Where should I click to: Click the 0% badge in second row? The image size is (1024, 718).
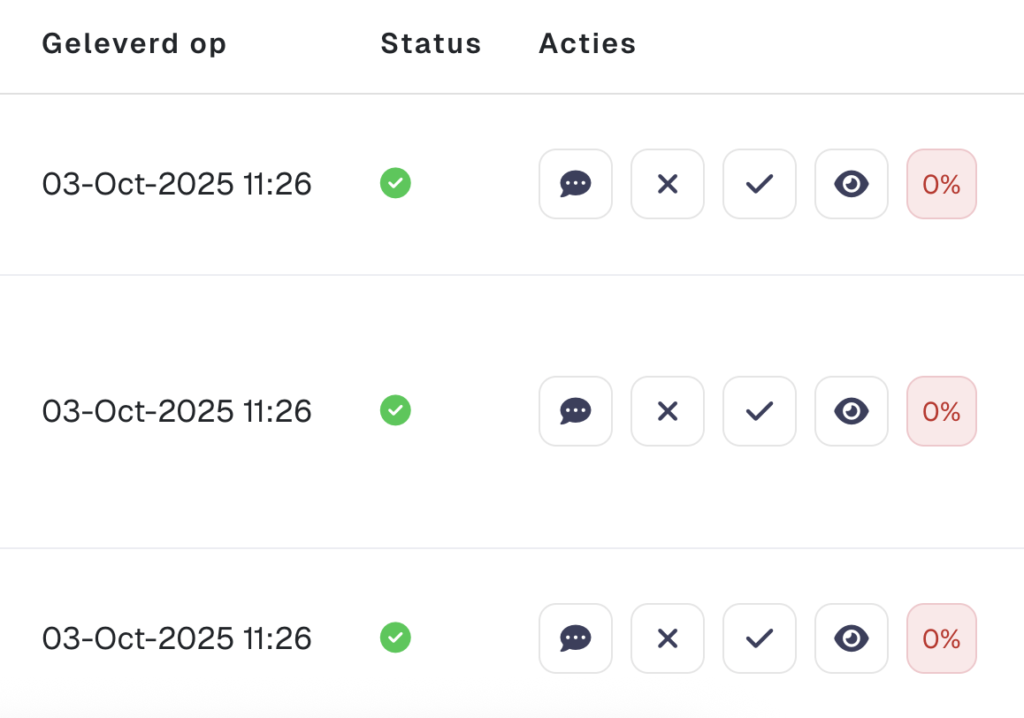941,411
